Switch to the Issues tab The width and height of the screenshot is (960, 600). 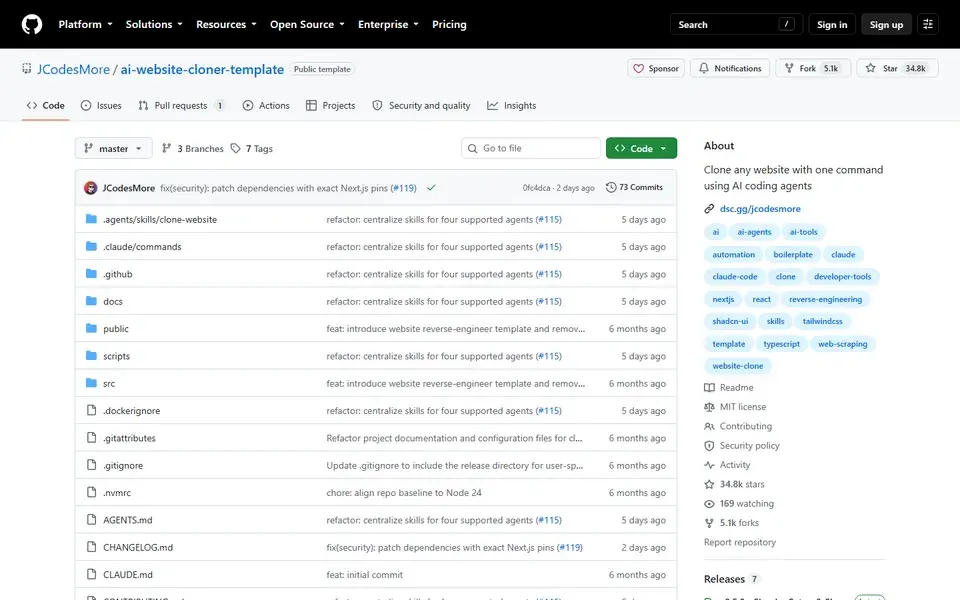[x=101, y=105]
